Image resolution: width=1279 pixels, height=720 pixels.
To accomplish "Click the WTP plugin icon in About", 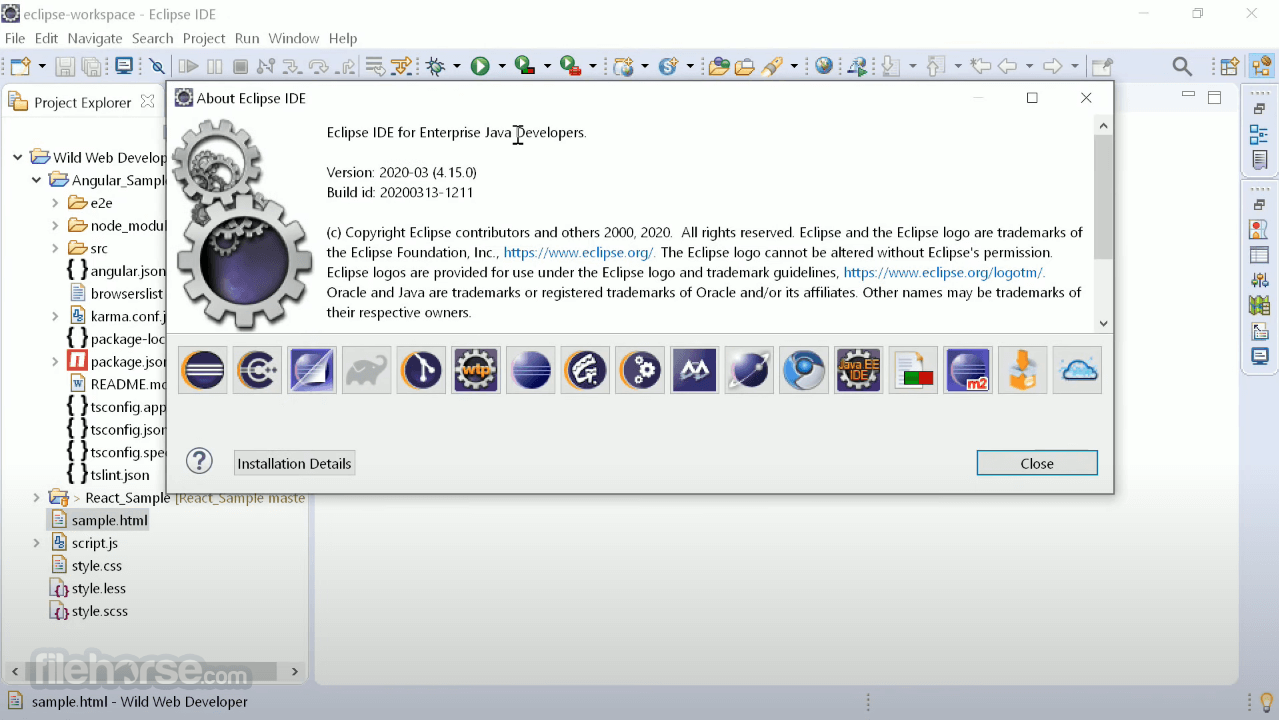I will (476, 370).
